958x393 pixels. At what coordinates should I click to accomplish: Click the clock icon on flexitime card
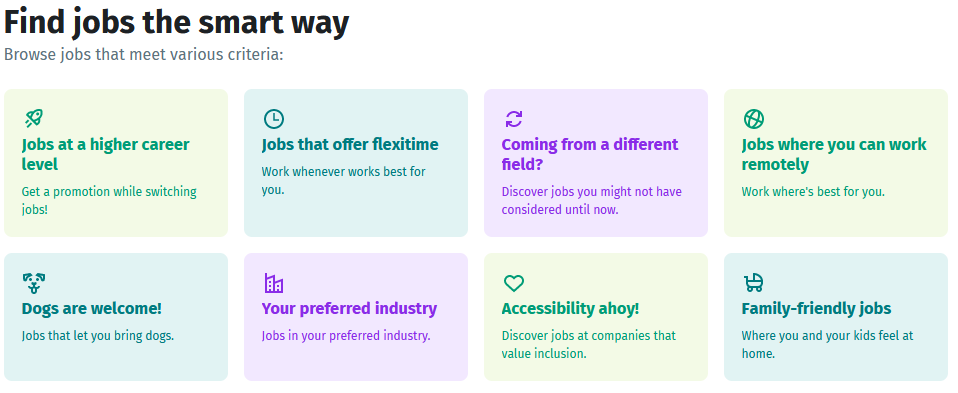click(x=274, y=119)
